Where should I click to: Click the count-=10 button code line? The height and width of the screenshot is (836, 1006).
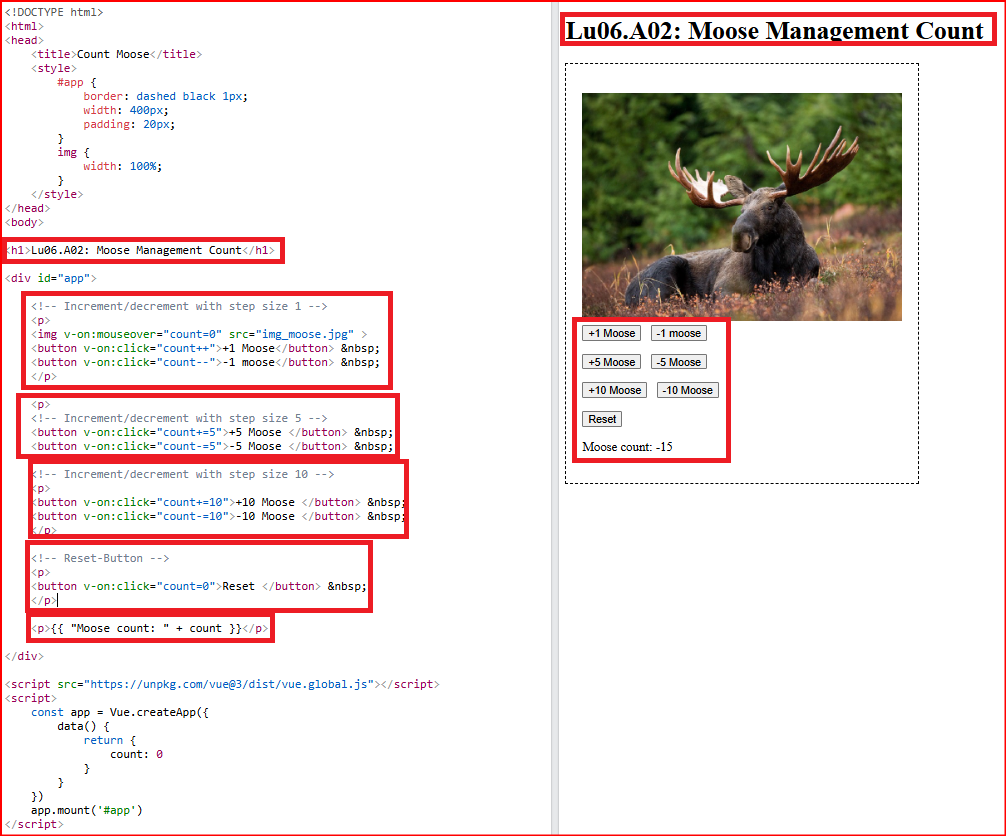218,516
